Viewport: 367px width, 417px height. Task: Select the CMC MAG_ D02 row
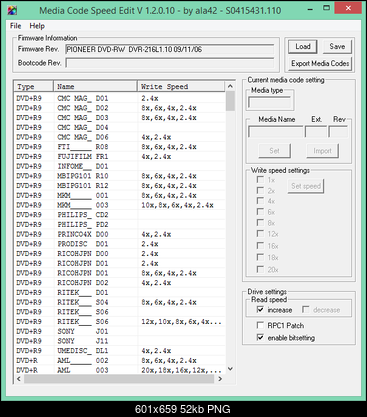point(120,108)
